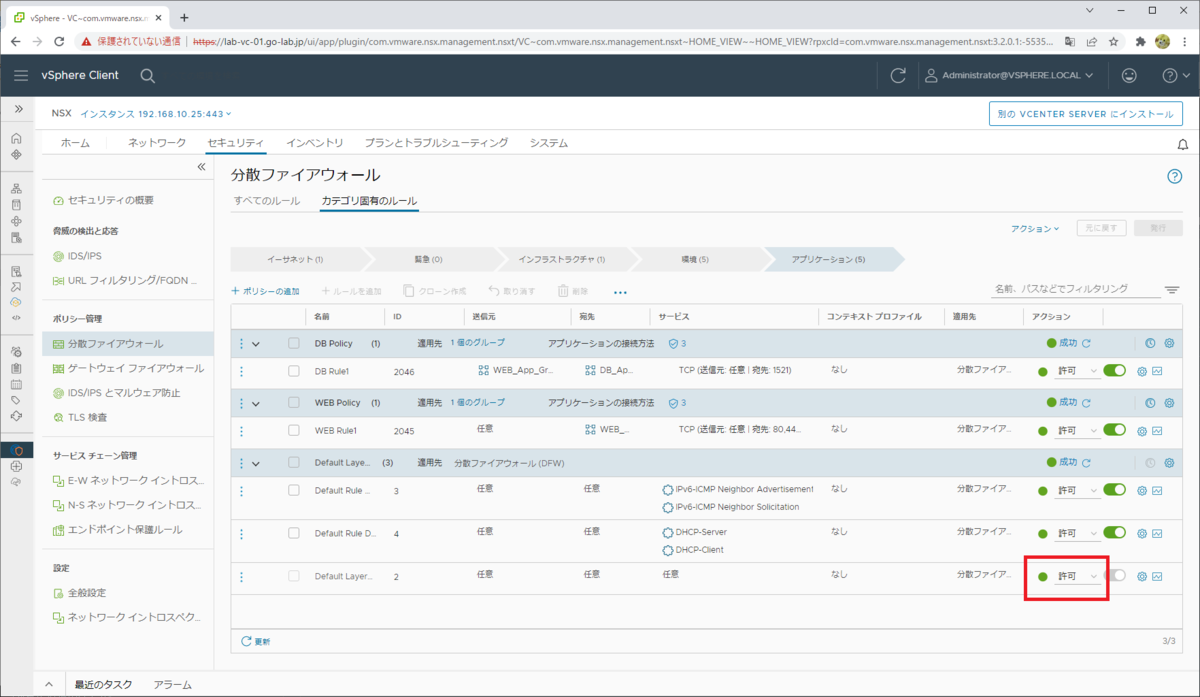View statistics chart for DB Rule1

(1157, 372)
